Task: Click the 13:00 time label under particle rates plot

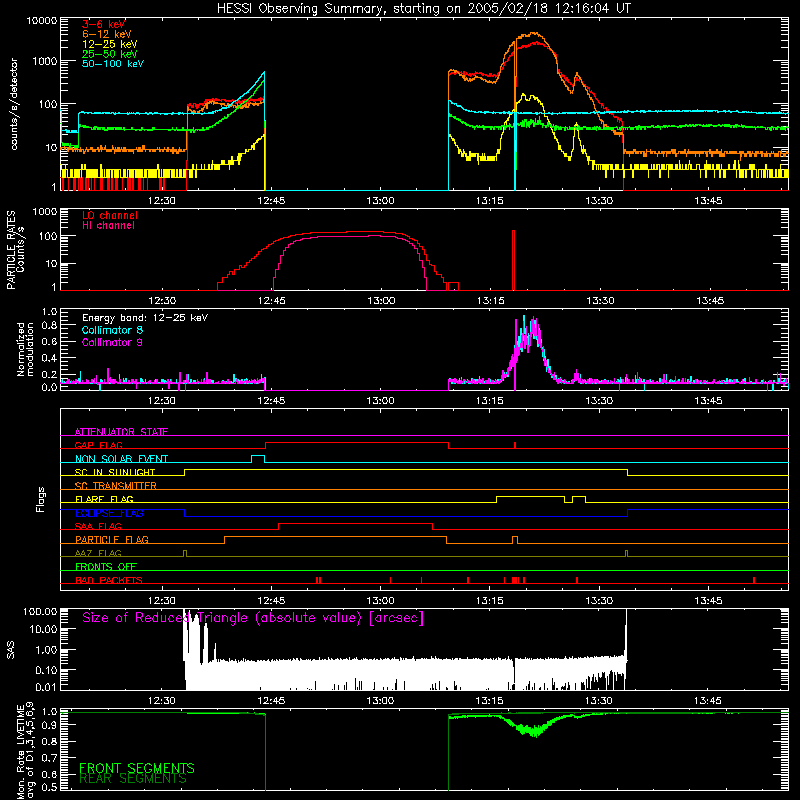Action: (x=381, y=301)
